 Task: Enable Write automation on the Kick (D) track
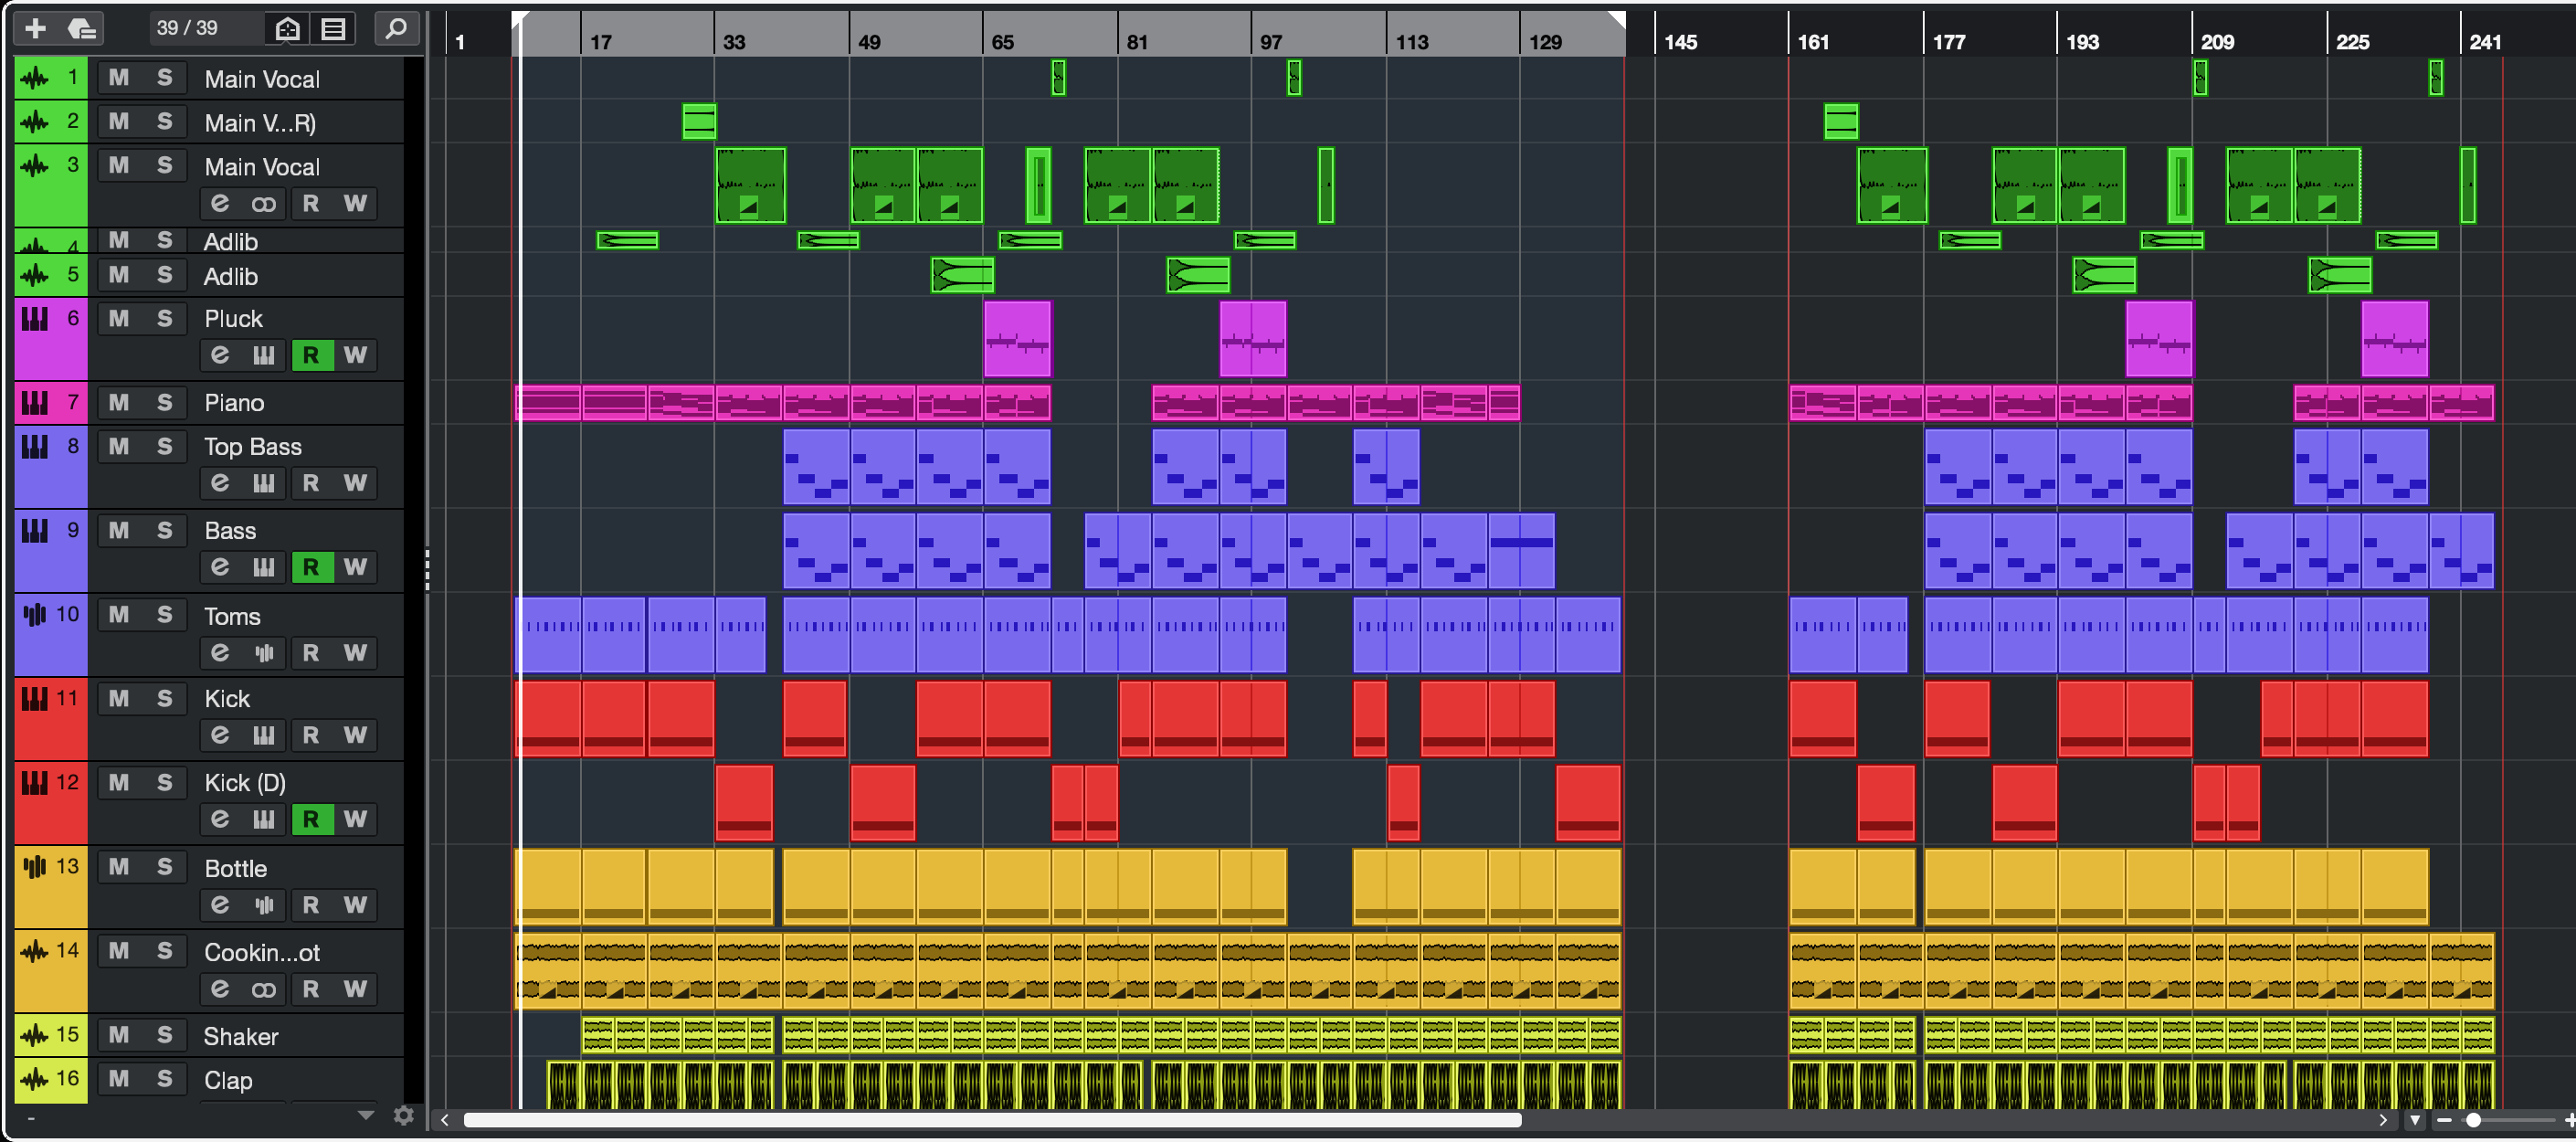coord(355,819)
